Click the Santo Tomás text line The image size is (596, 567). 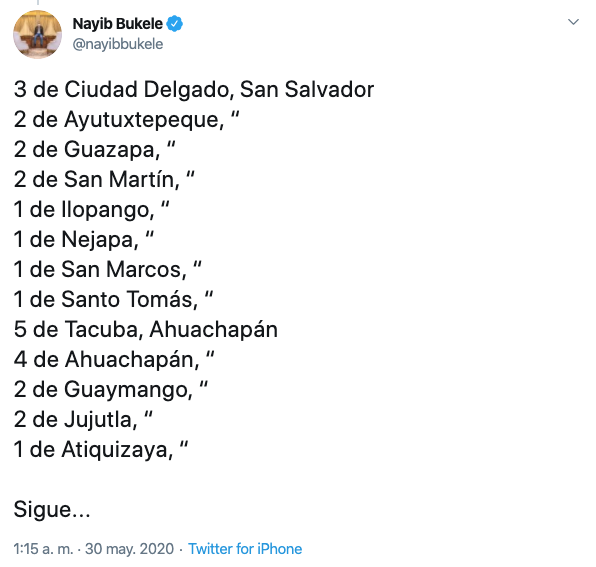click(x=113, y=299)
